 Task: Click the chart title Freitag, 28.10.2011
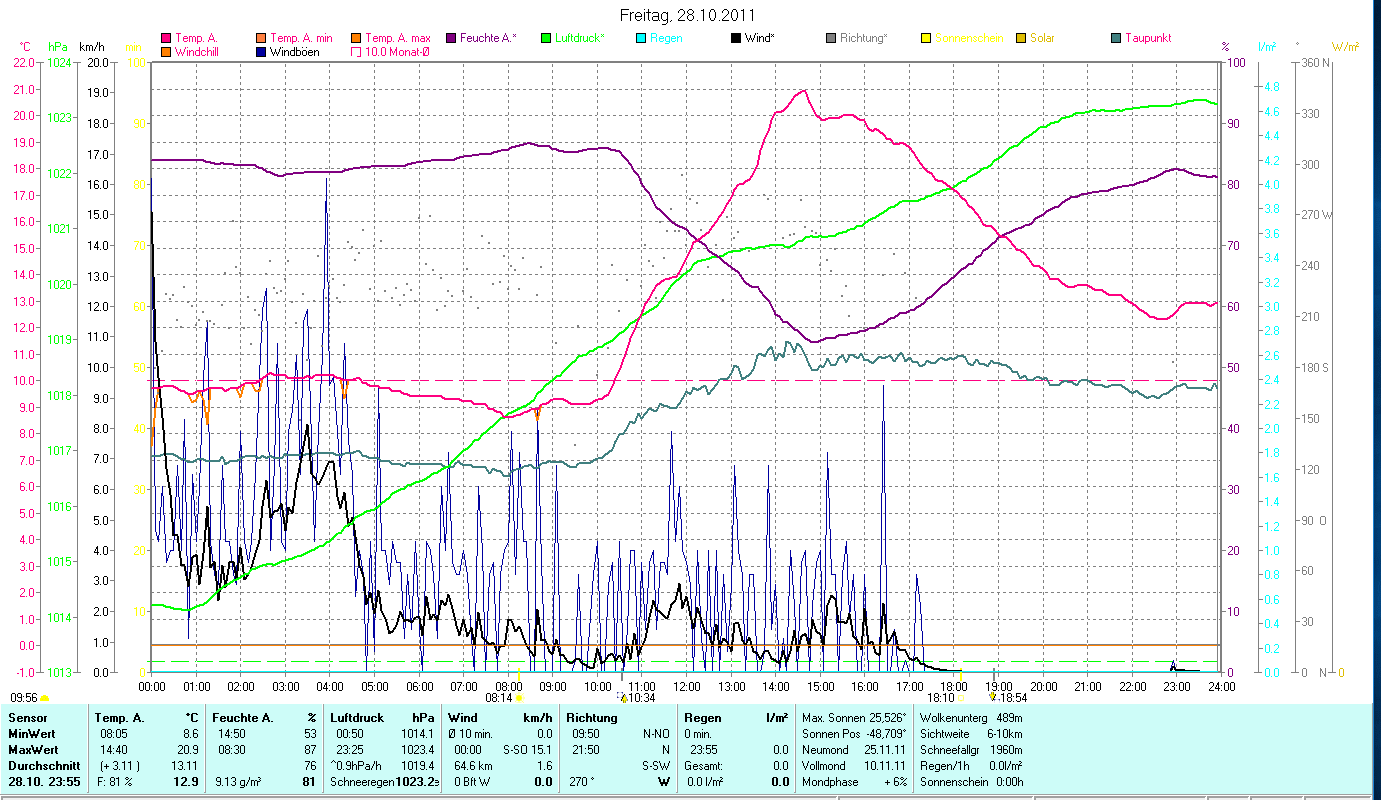click(687, 15)
